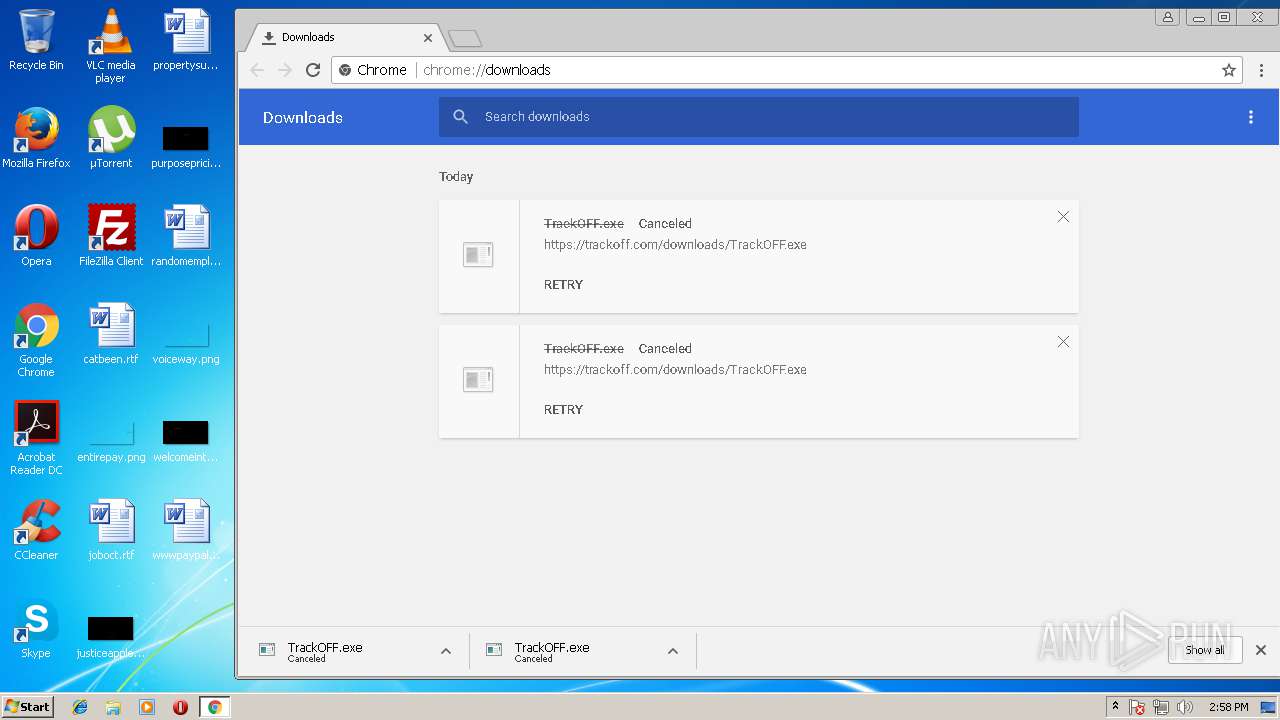Image resolution: width=1280 pixels, height=720 pixels.
Task: Launch CCleaner desktop shortcut
Action: coord(36,530)
